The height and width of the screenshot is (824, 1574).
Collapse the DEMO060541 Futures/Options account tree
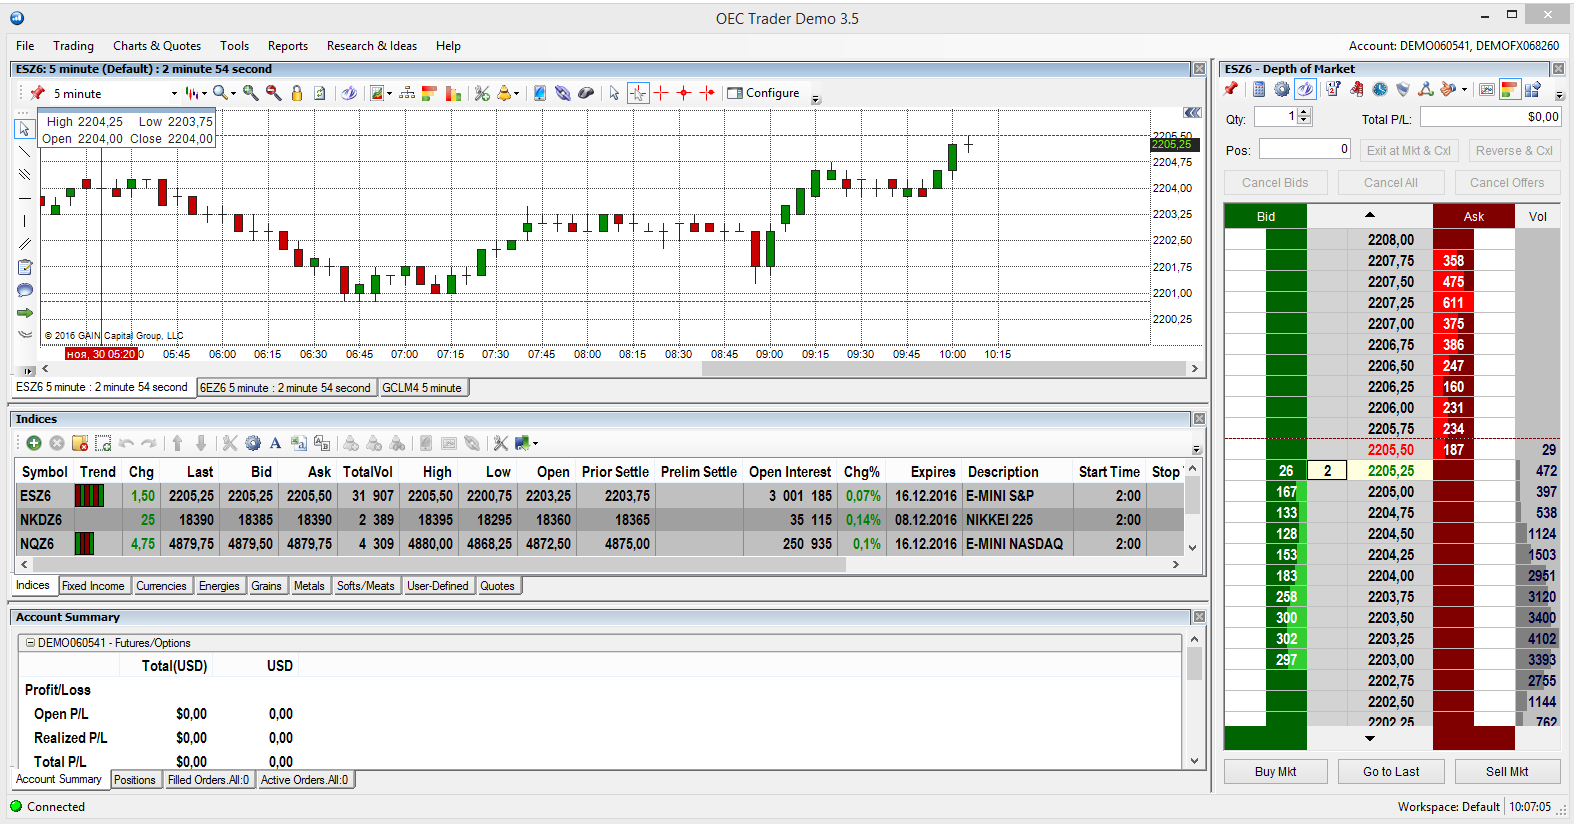30,643
